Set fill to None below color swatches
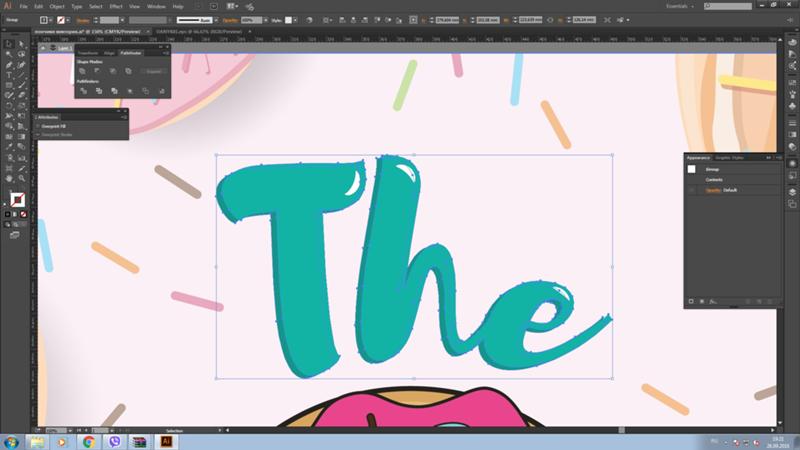The height and width of the screenshot is (450, 800). pos(23,214)
